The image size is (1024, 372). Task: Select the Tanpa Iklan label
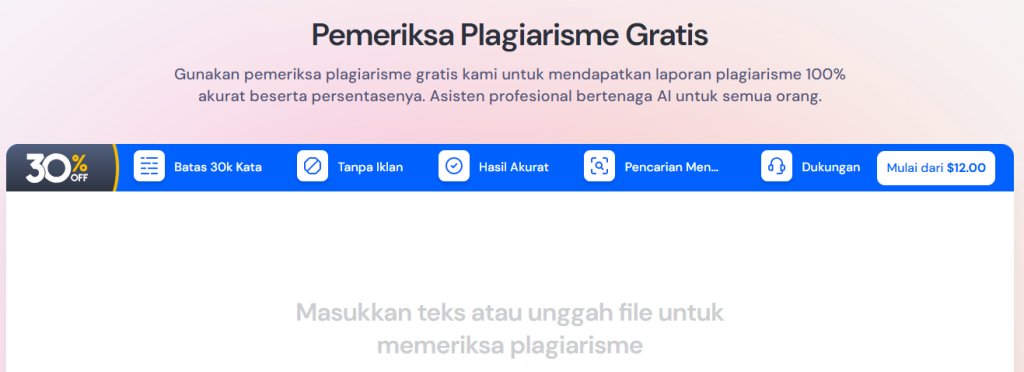[370, 167]
